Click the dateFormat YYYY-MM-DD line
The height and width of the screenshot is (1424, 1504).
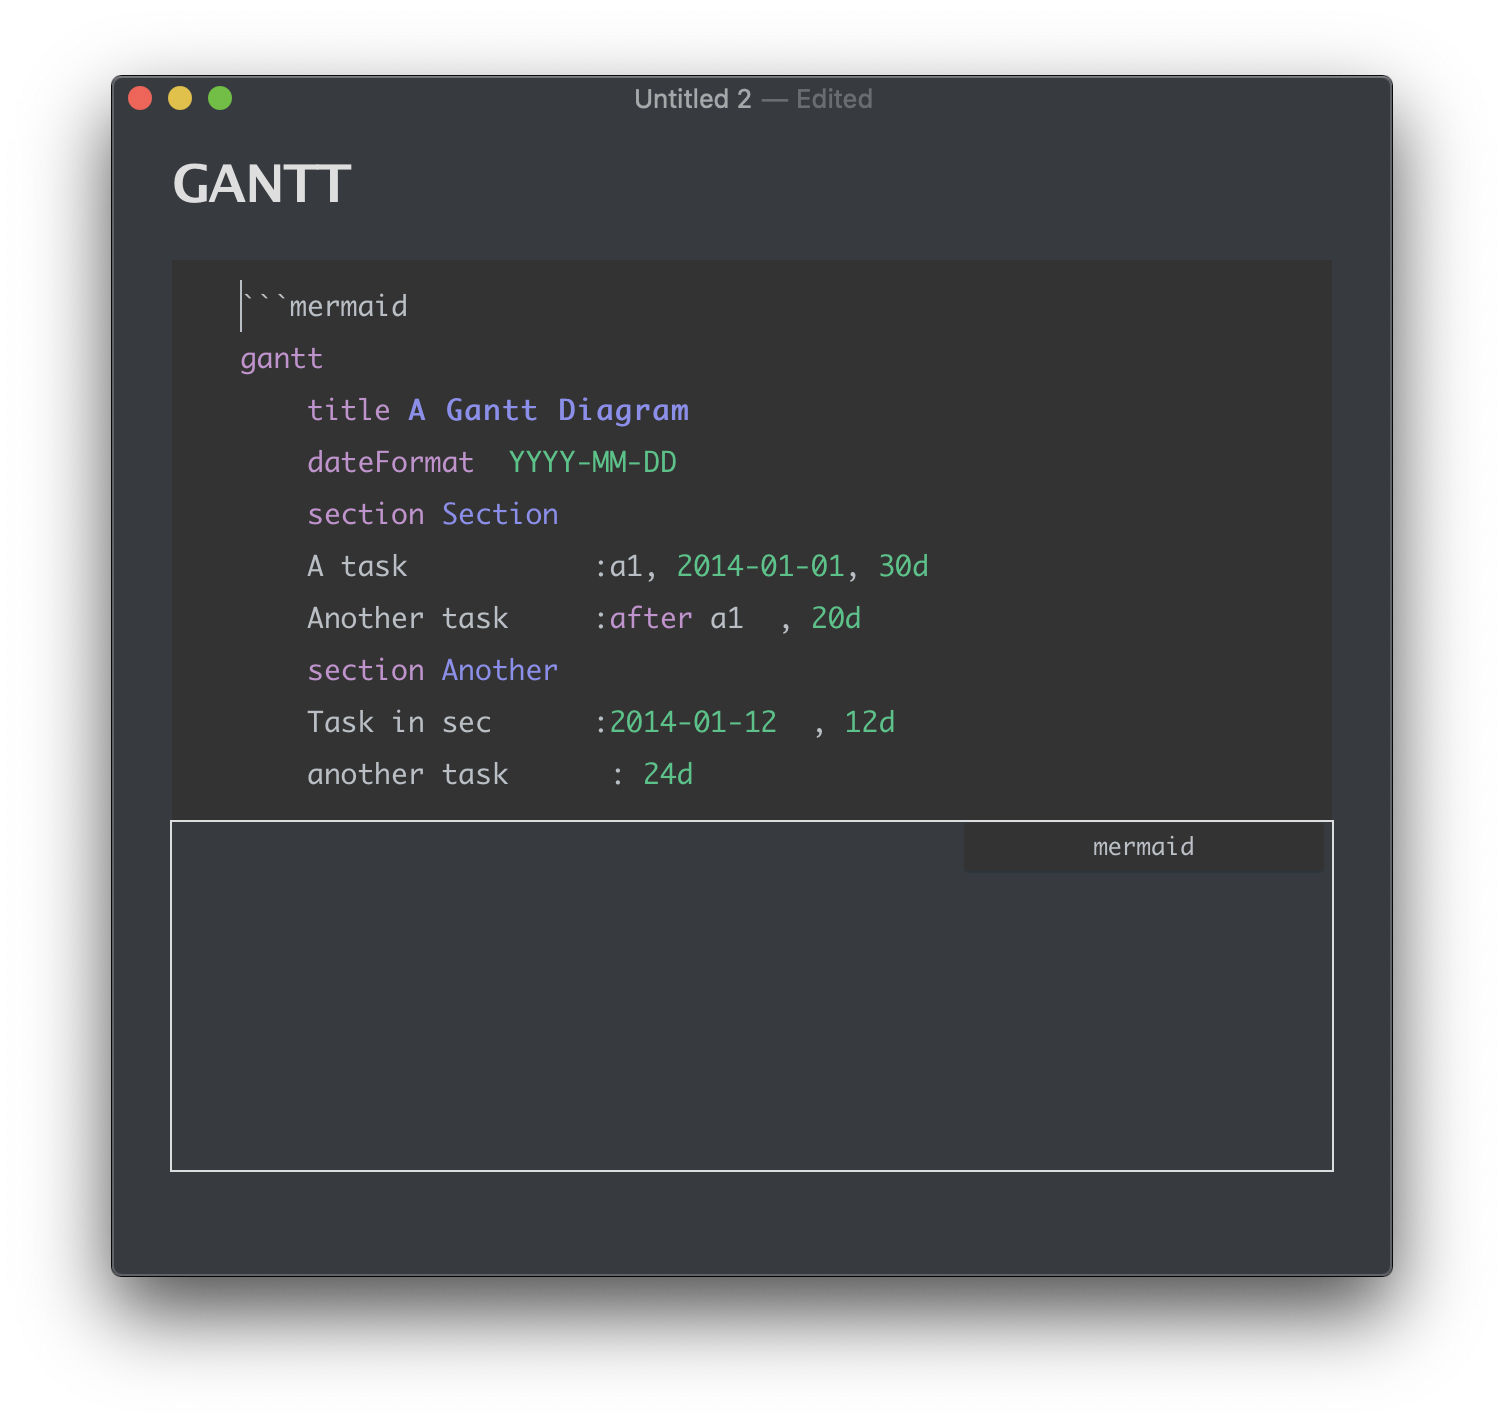[x=492, y=462]
